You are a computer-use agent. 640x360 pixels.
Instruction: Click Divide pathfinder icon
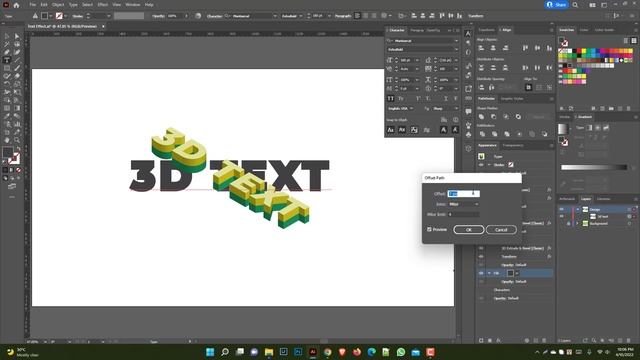(x=482, y=134)
